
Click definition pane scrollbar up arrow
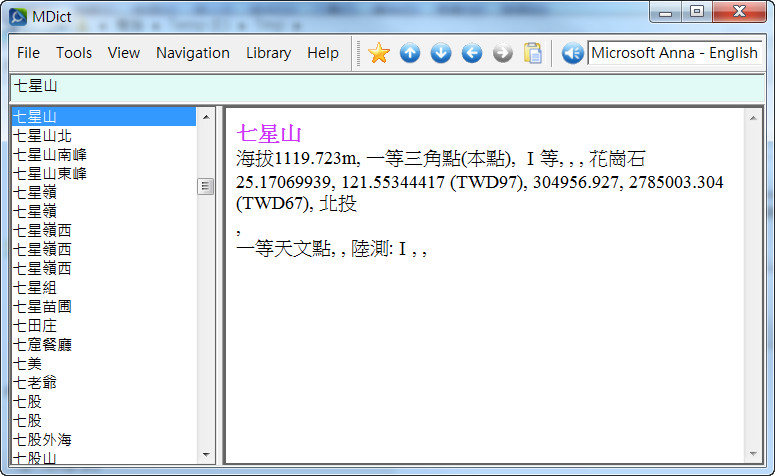(x=753, y=118)
